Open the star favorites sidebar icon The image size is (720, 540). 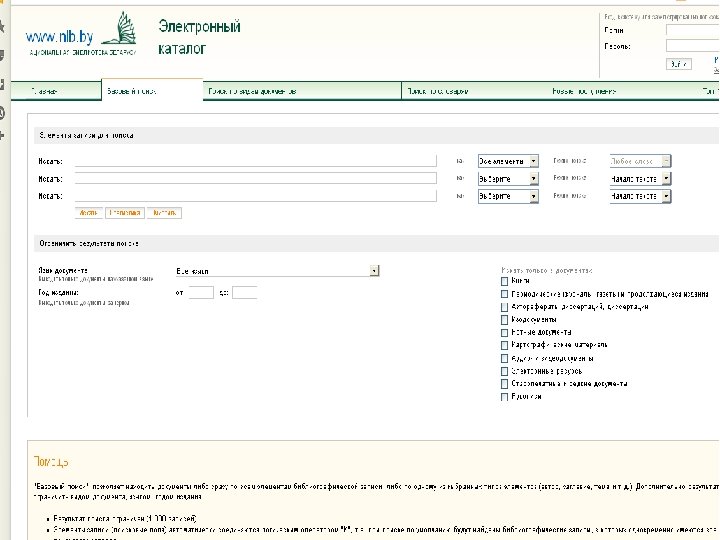[2, 26]
